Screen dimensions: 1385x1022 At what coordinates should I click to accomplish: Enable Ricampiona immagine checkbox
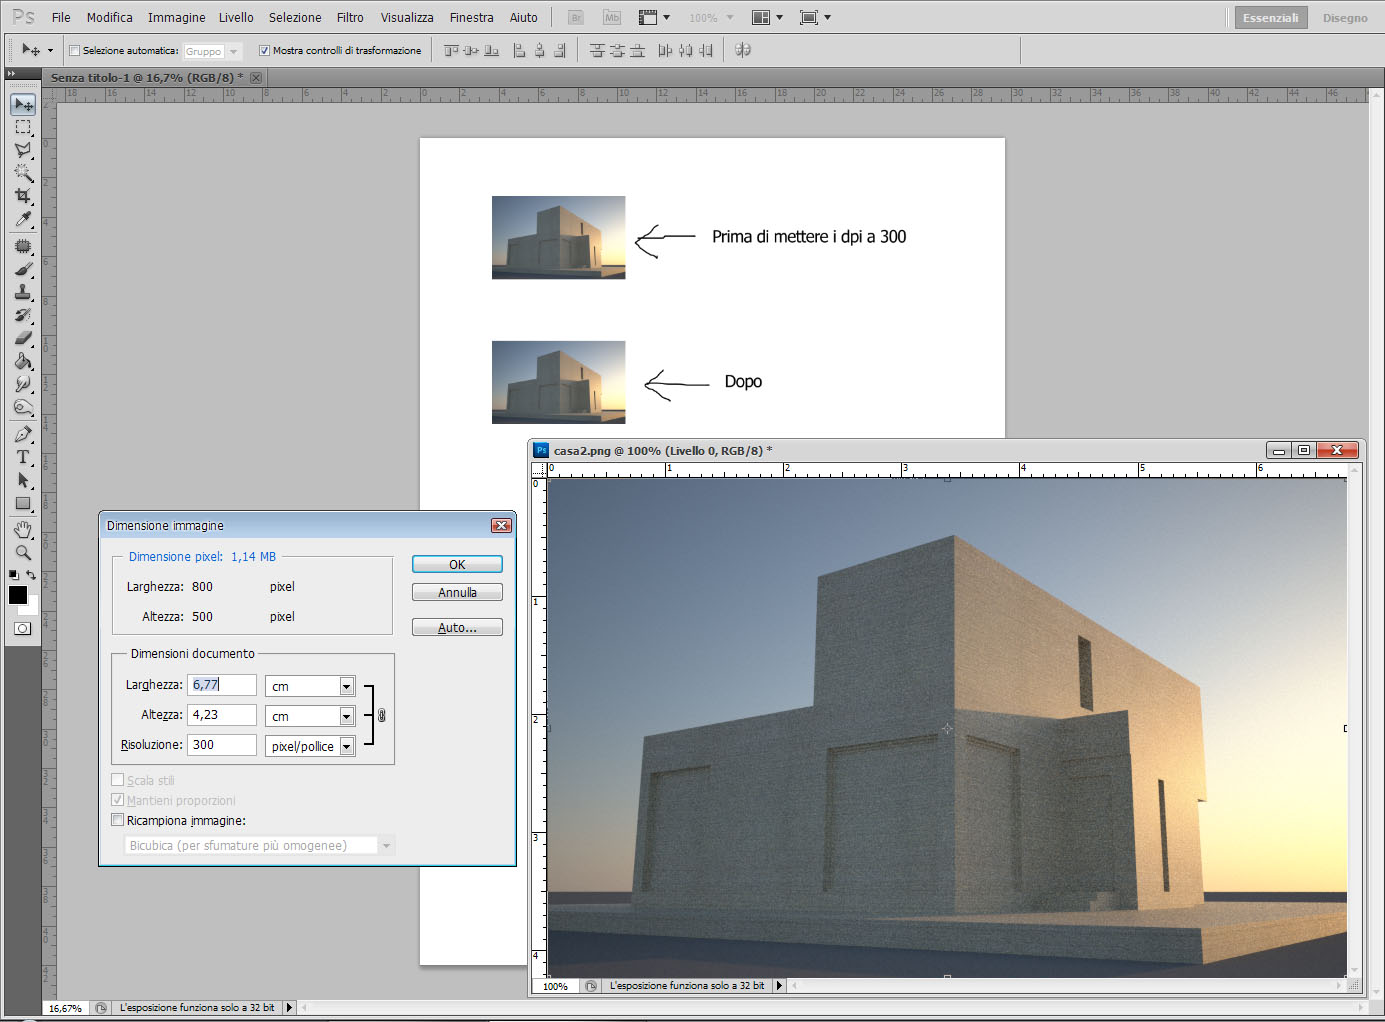coord(117,820)
